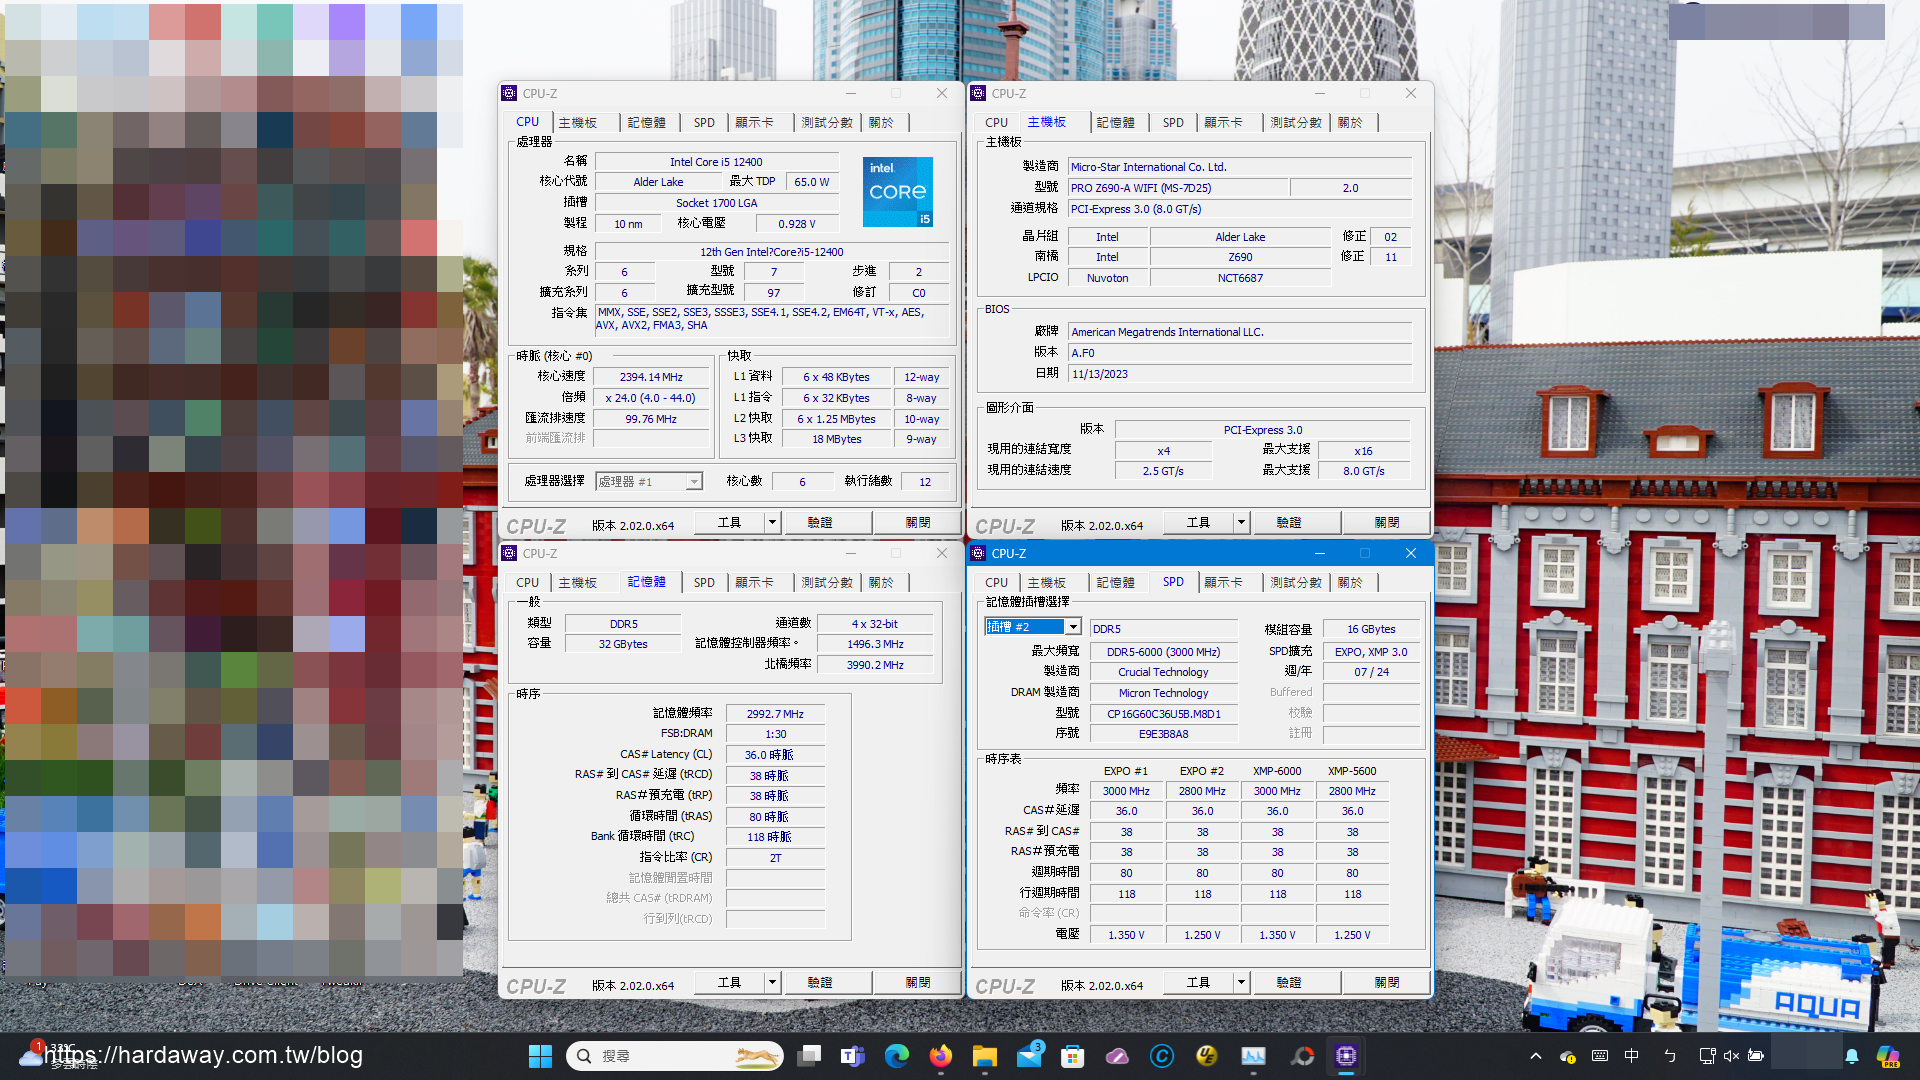The image size is (1920, 1080).
Task: Open the 插槽 #2 memory slot dropdown
Action: point(1033,627)
